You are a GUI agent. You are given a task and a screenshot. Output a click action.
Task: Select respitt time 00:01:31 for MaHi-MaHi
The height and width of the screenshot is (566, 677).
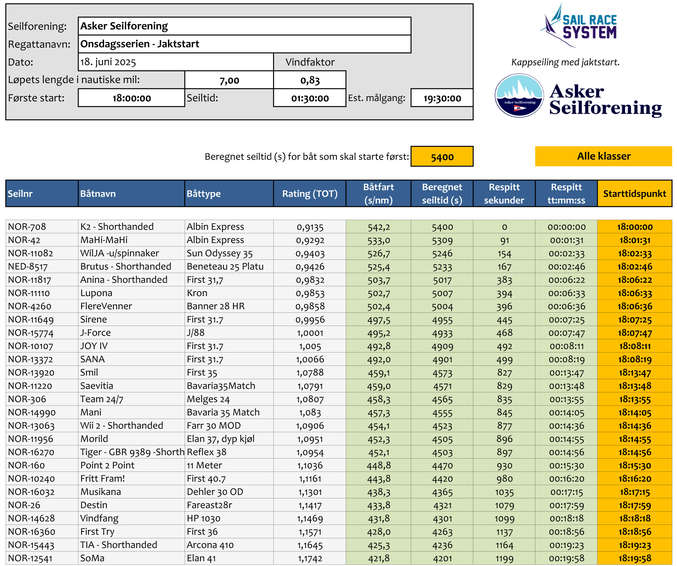pyautogui.click(x=566, y=240)
